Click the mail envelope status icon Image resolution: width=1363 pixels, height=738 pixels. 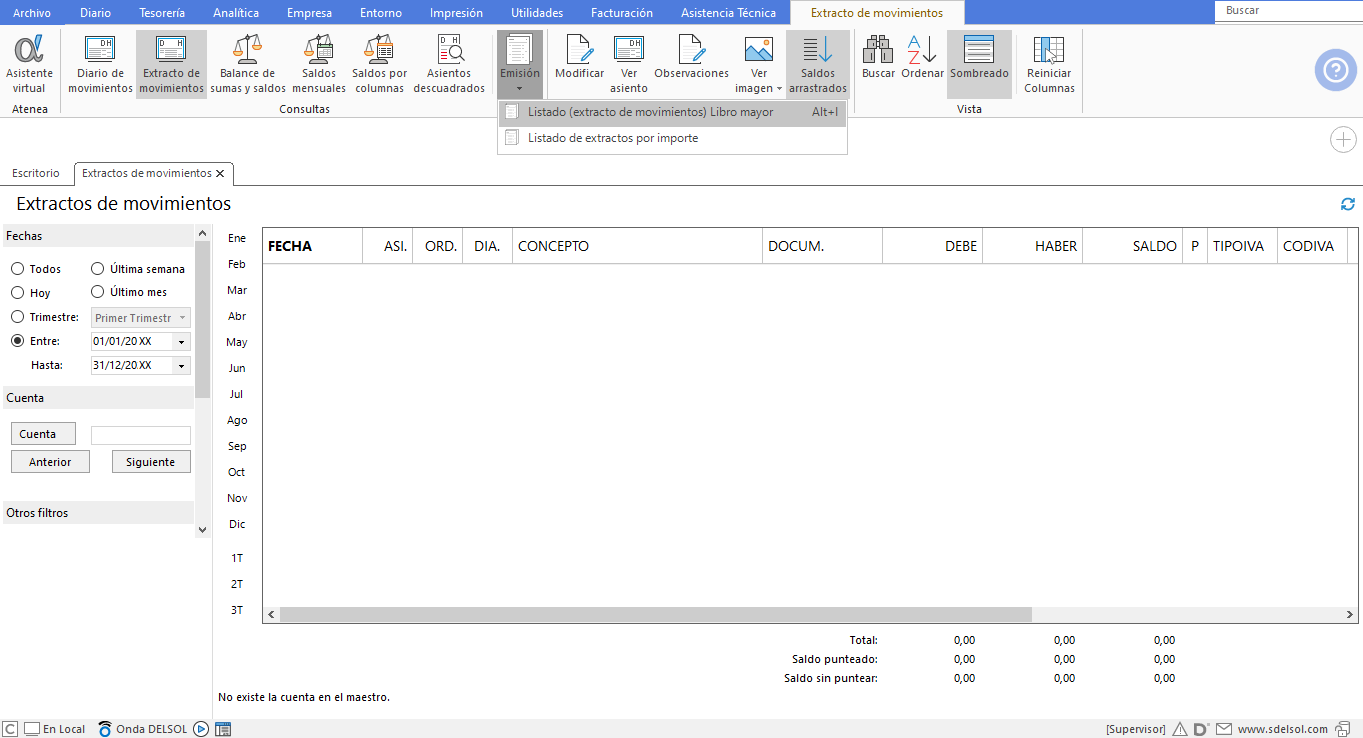[x=1224, y=729]
